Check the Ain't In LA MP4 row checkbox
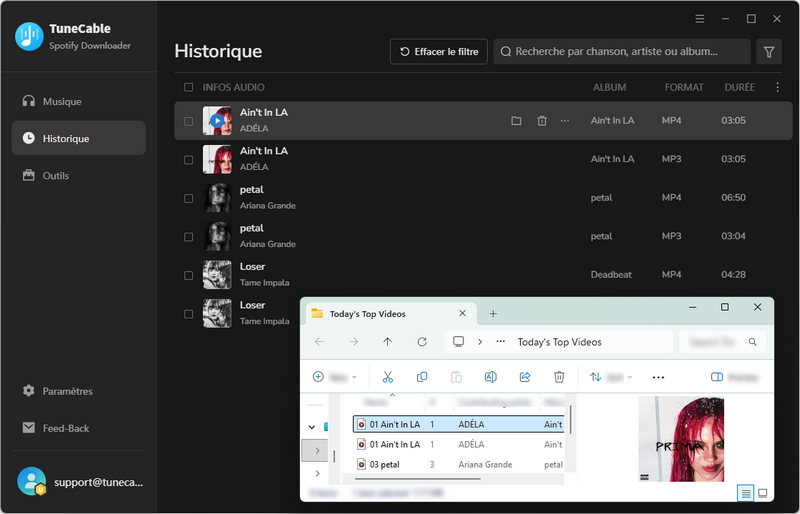800x514 pixels. click(x=188, y=121)
